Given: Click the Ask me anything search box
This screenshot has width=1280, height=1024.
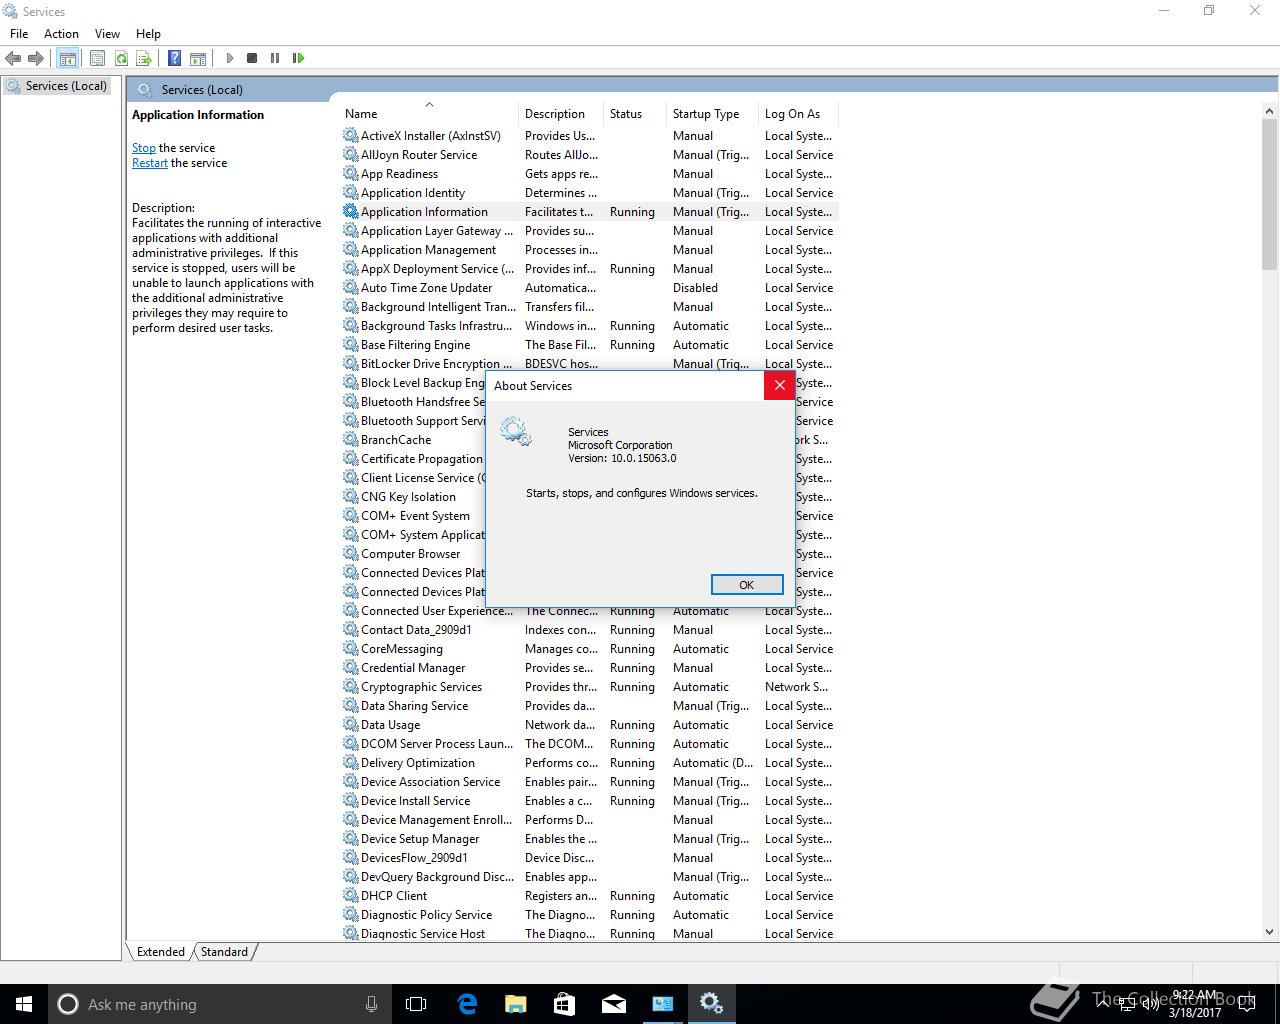Looking at the screenshot, I should click(x=220, y=1004).
